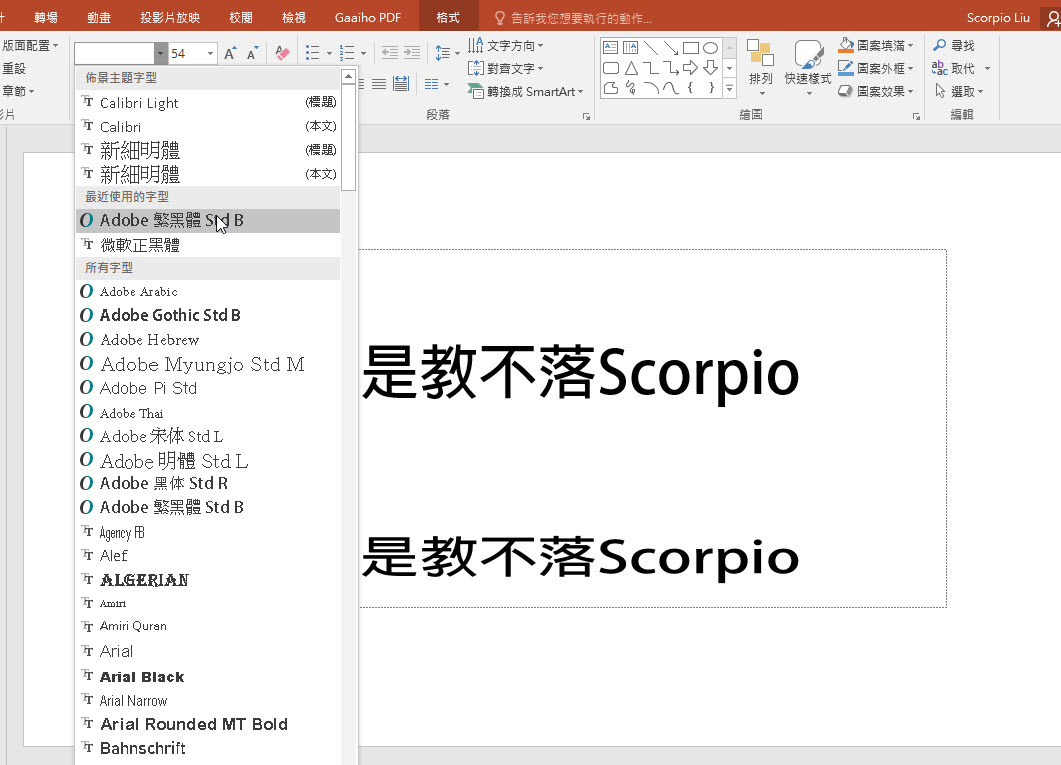Open the 圖案填滿 shape fill dropdown
Screen dimensions: 1061x765
910,46
